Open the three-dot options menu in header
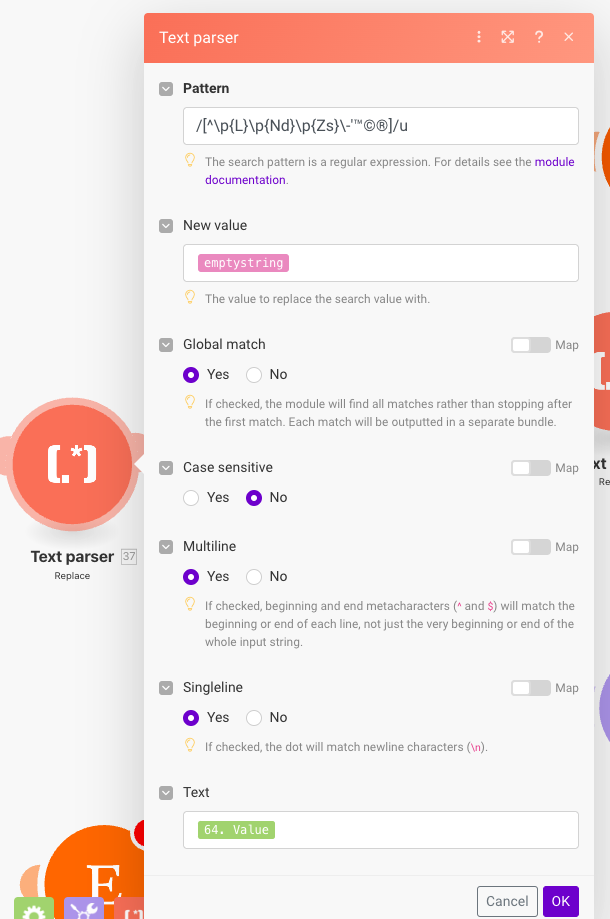The image size is (610, 919). point(479,37)
